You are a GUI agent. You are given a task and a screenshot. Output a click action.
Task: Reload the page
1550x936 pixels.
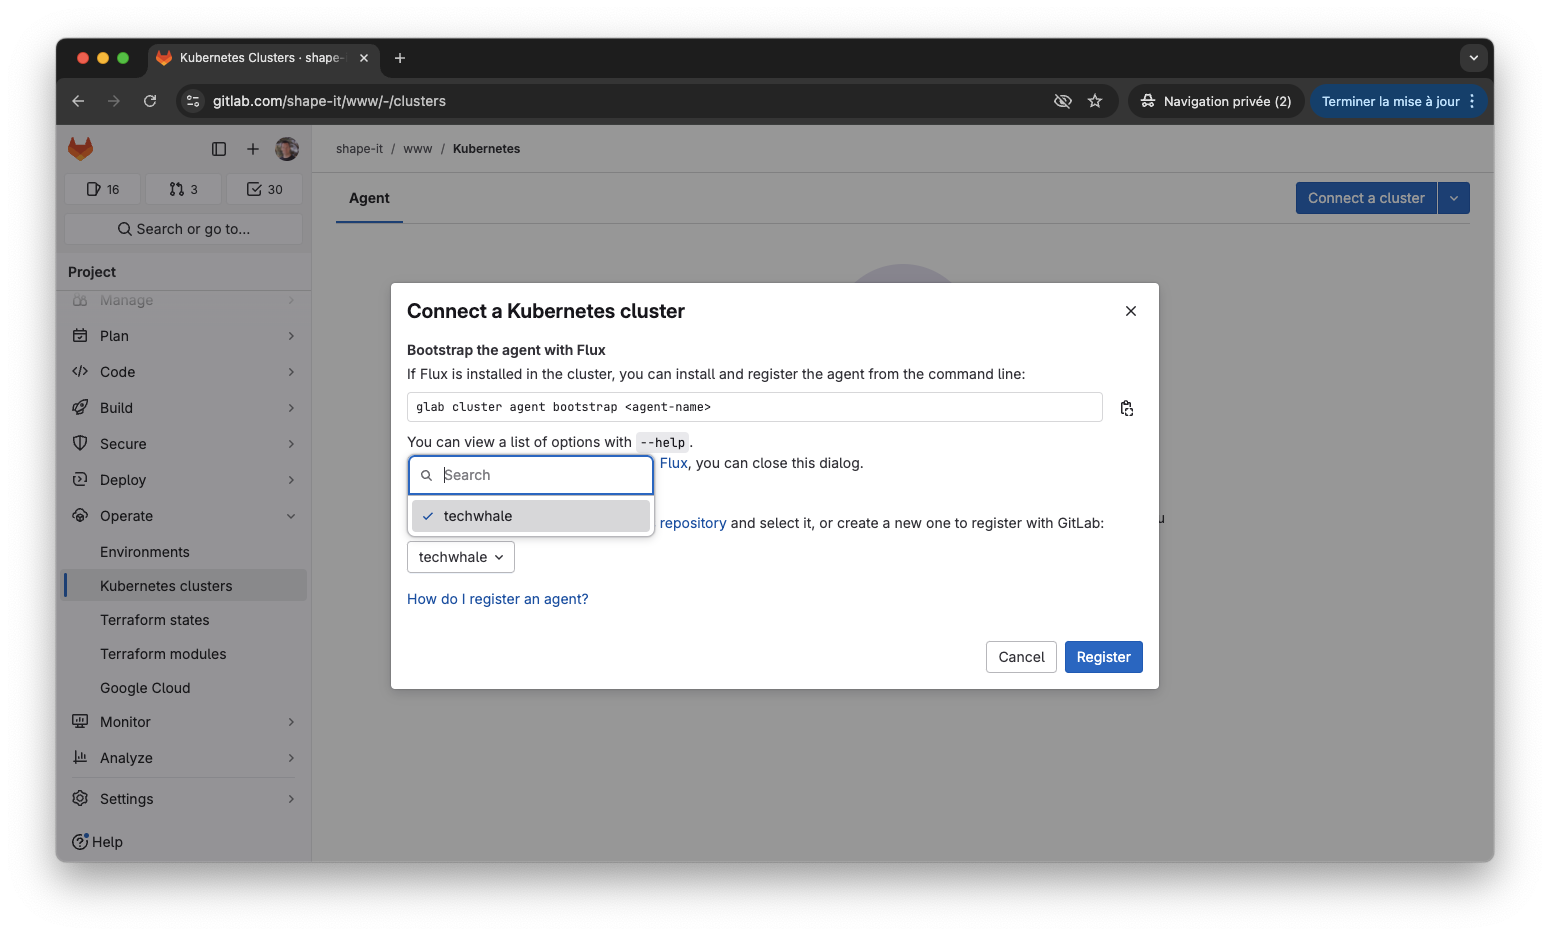pyautogui.click(x=150, y=101)
